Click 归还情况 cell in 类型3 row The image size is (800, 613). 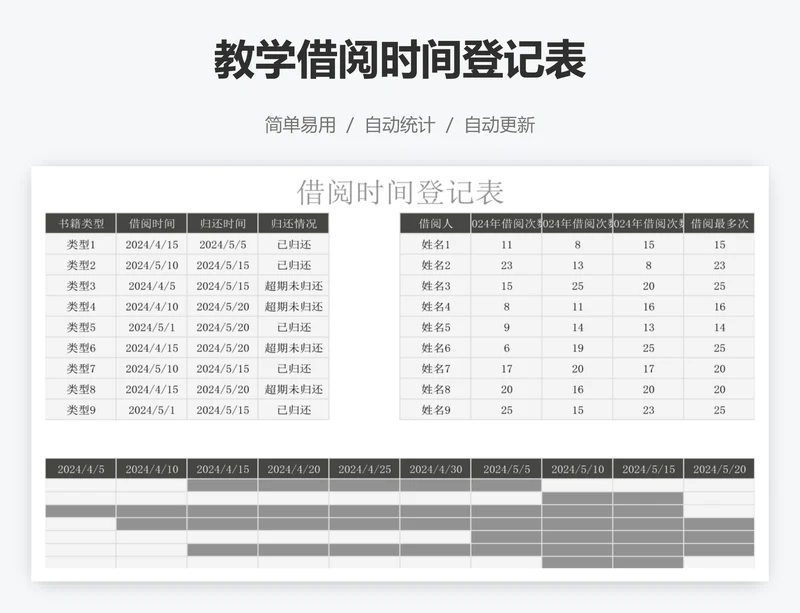pyautogui.click(x=293, y=286)
